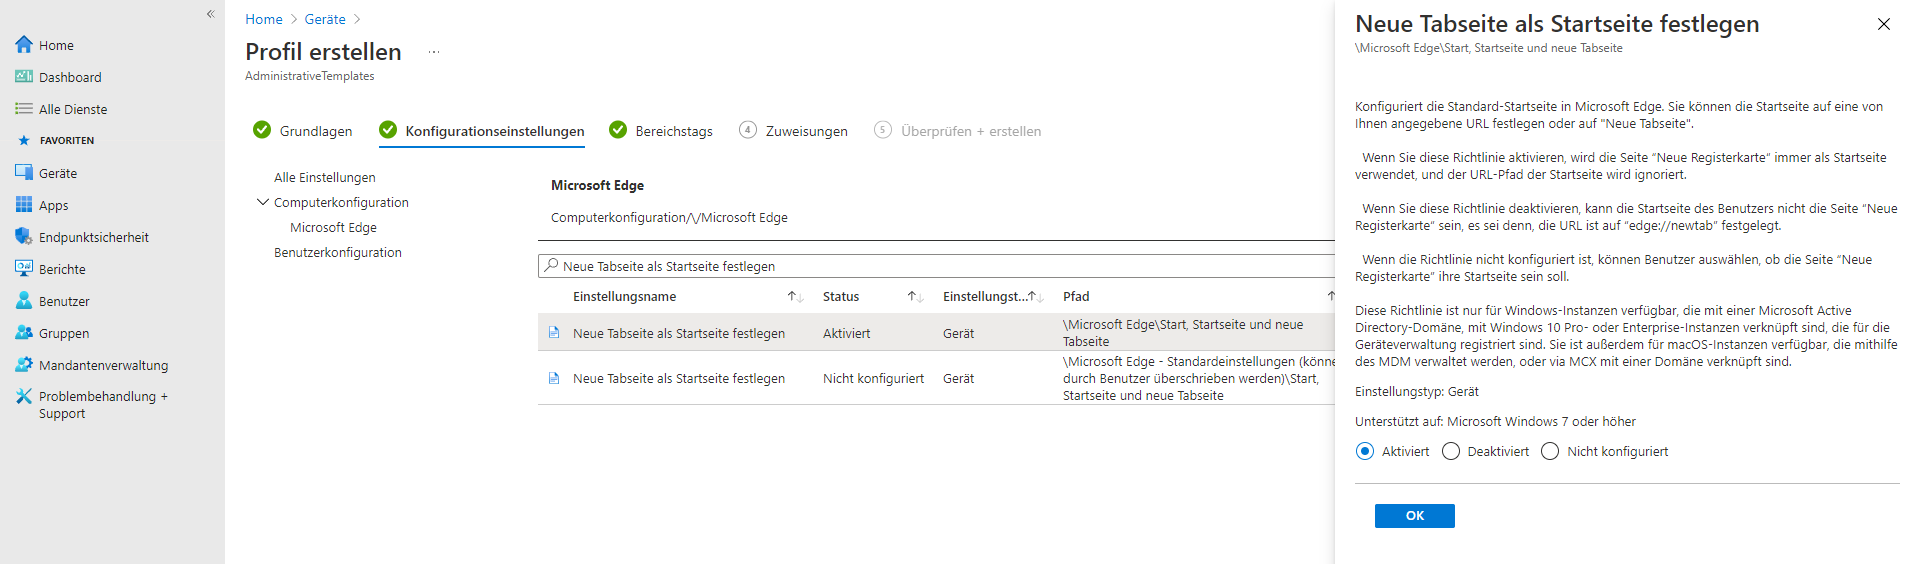This screenshot has height=564, width=1920.
Task: Click Gerät cell in Aktiviert row
Action: click(x=958, y=333)
